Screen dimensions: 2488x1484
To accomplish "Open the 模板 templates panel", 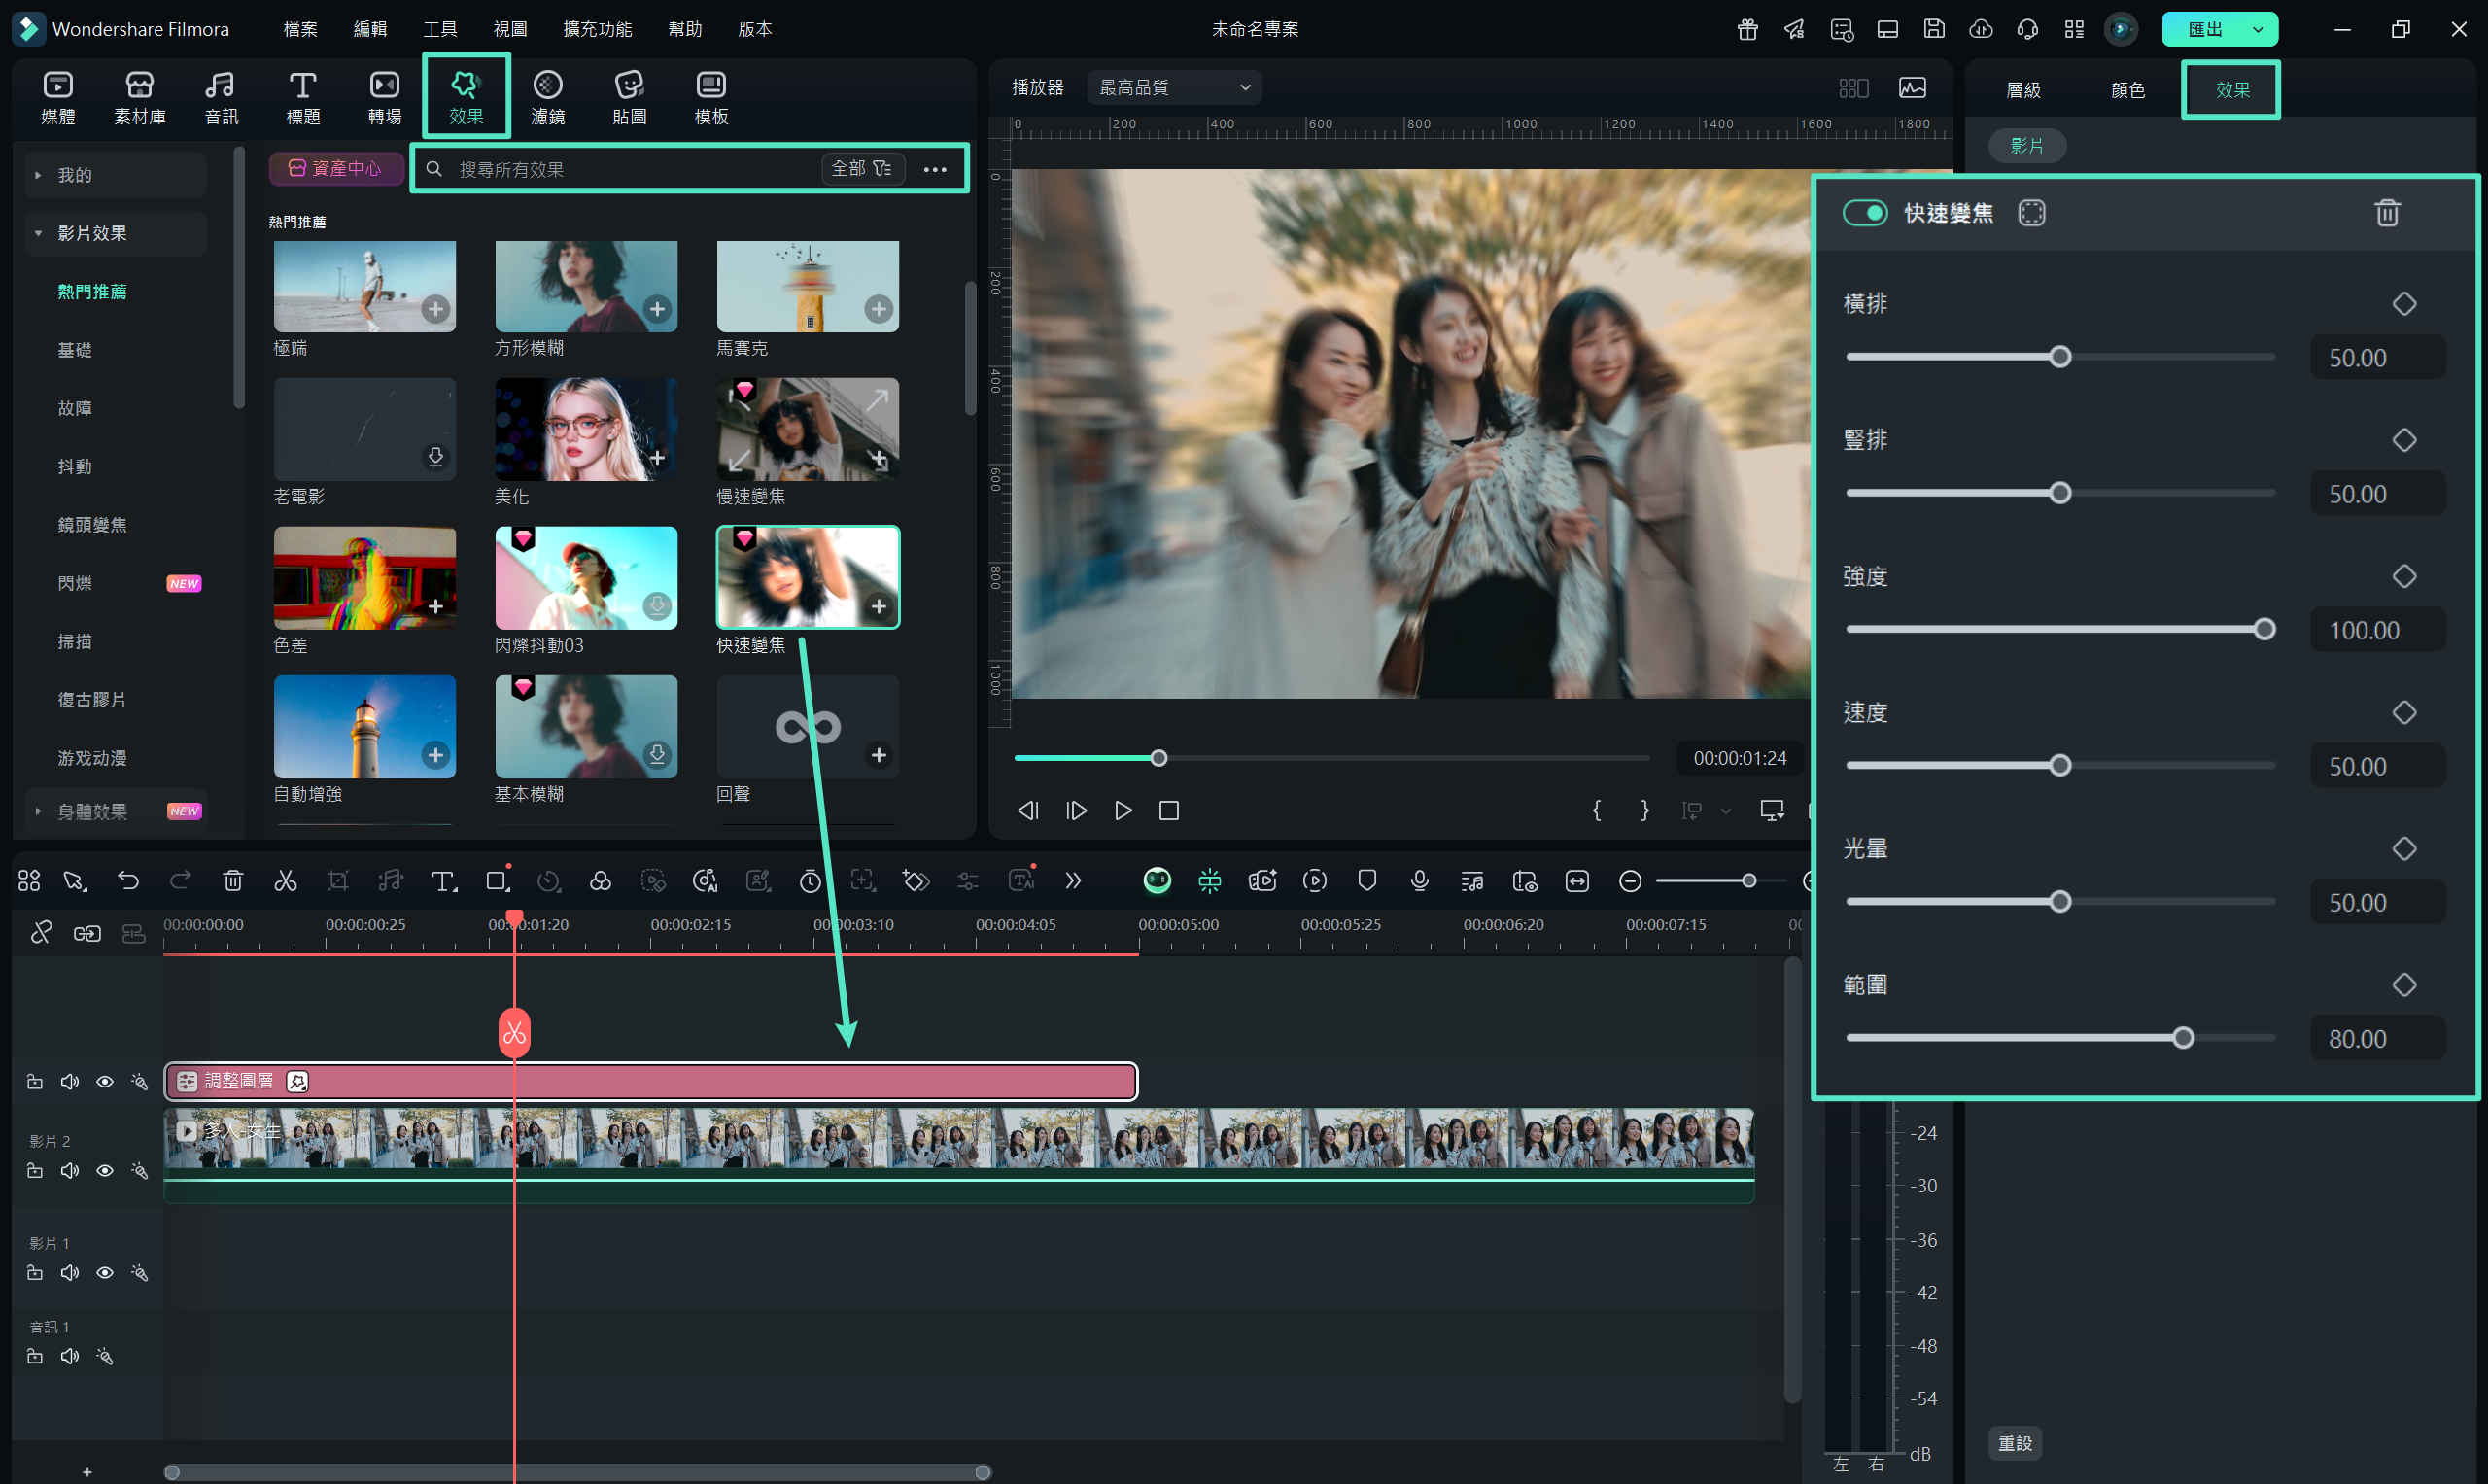I will click(711, 98).
